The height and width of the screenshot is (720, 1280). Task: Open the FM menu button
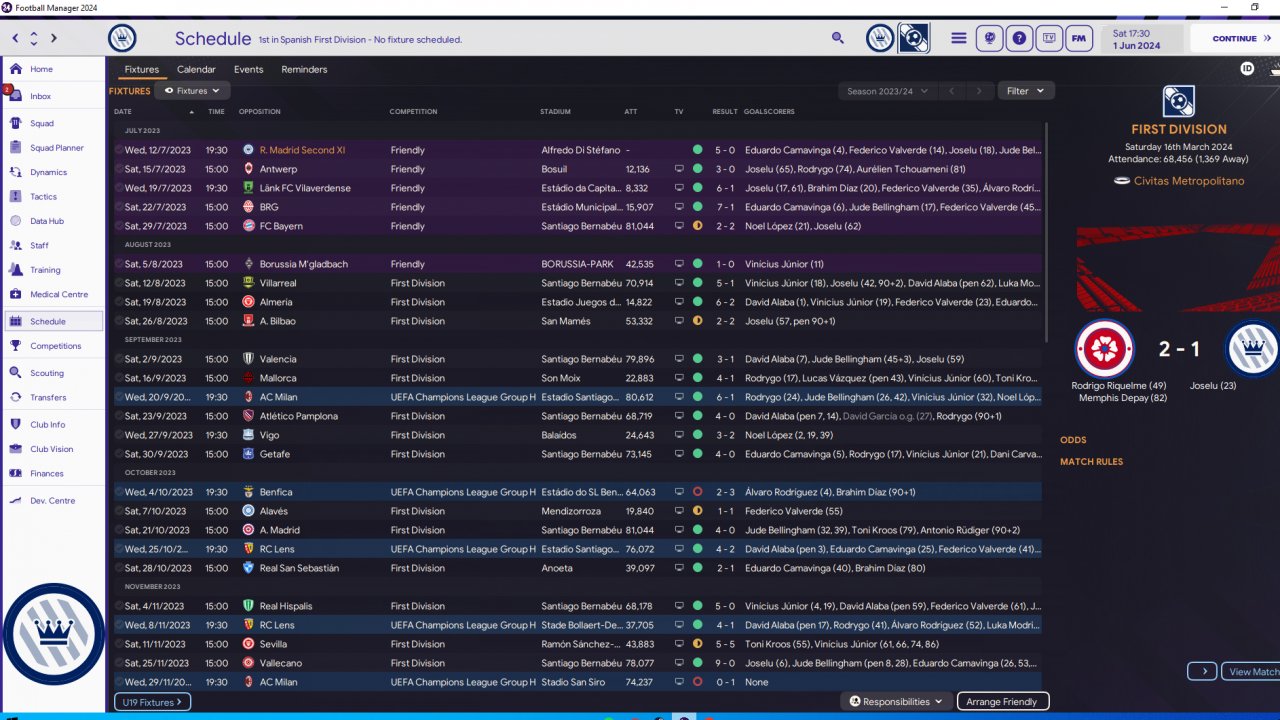coord(1079,38)
